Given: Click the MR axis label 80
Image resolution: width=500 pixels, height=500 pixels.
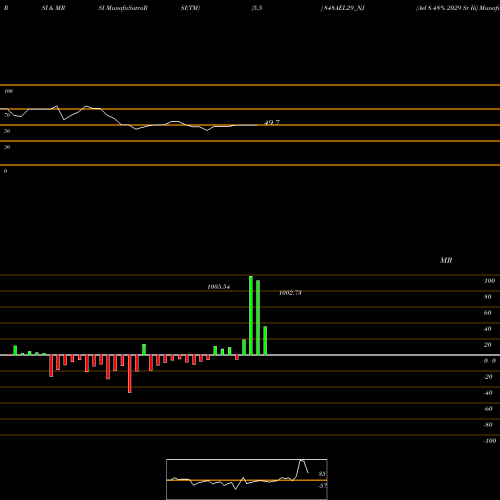Looking at the screenshot, I should [488, 297].
